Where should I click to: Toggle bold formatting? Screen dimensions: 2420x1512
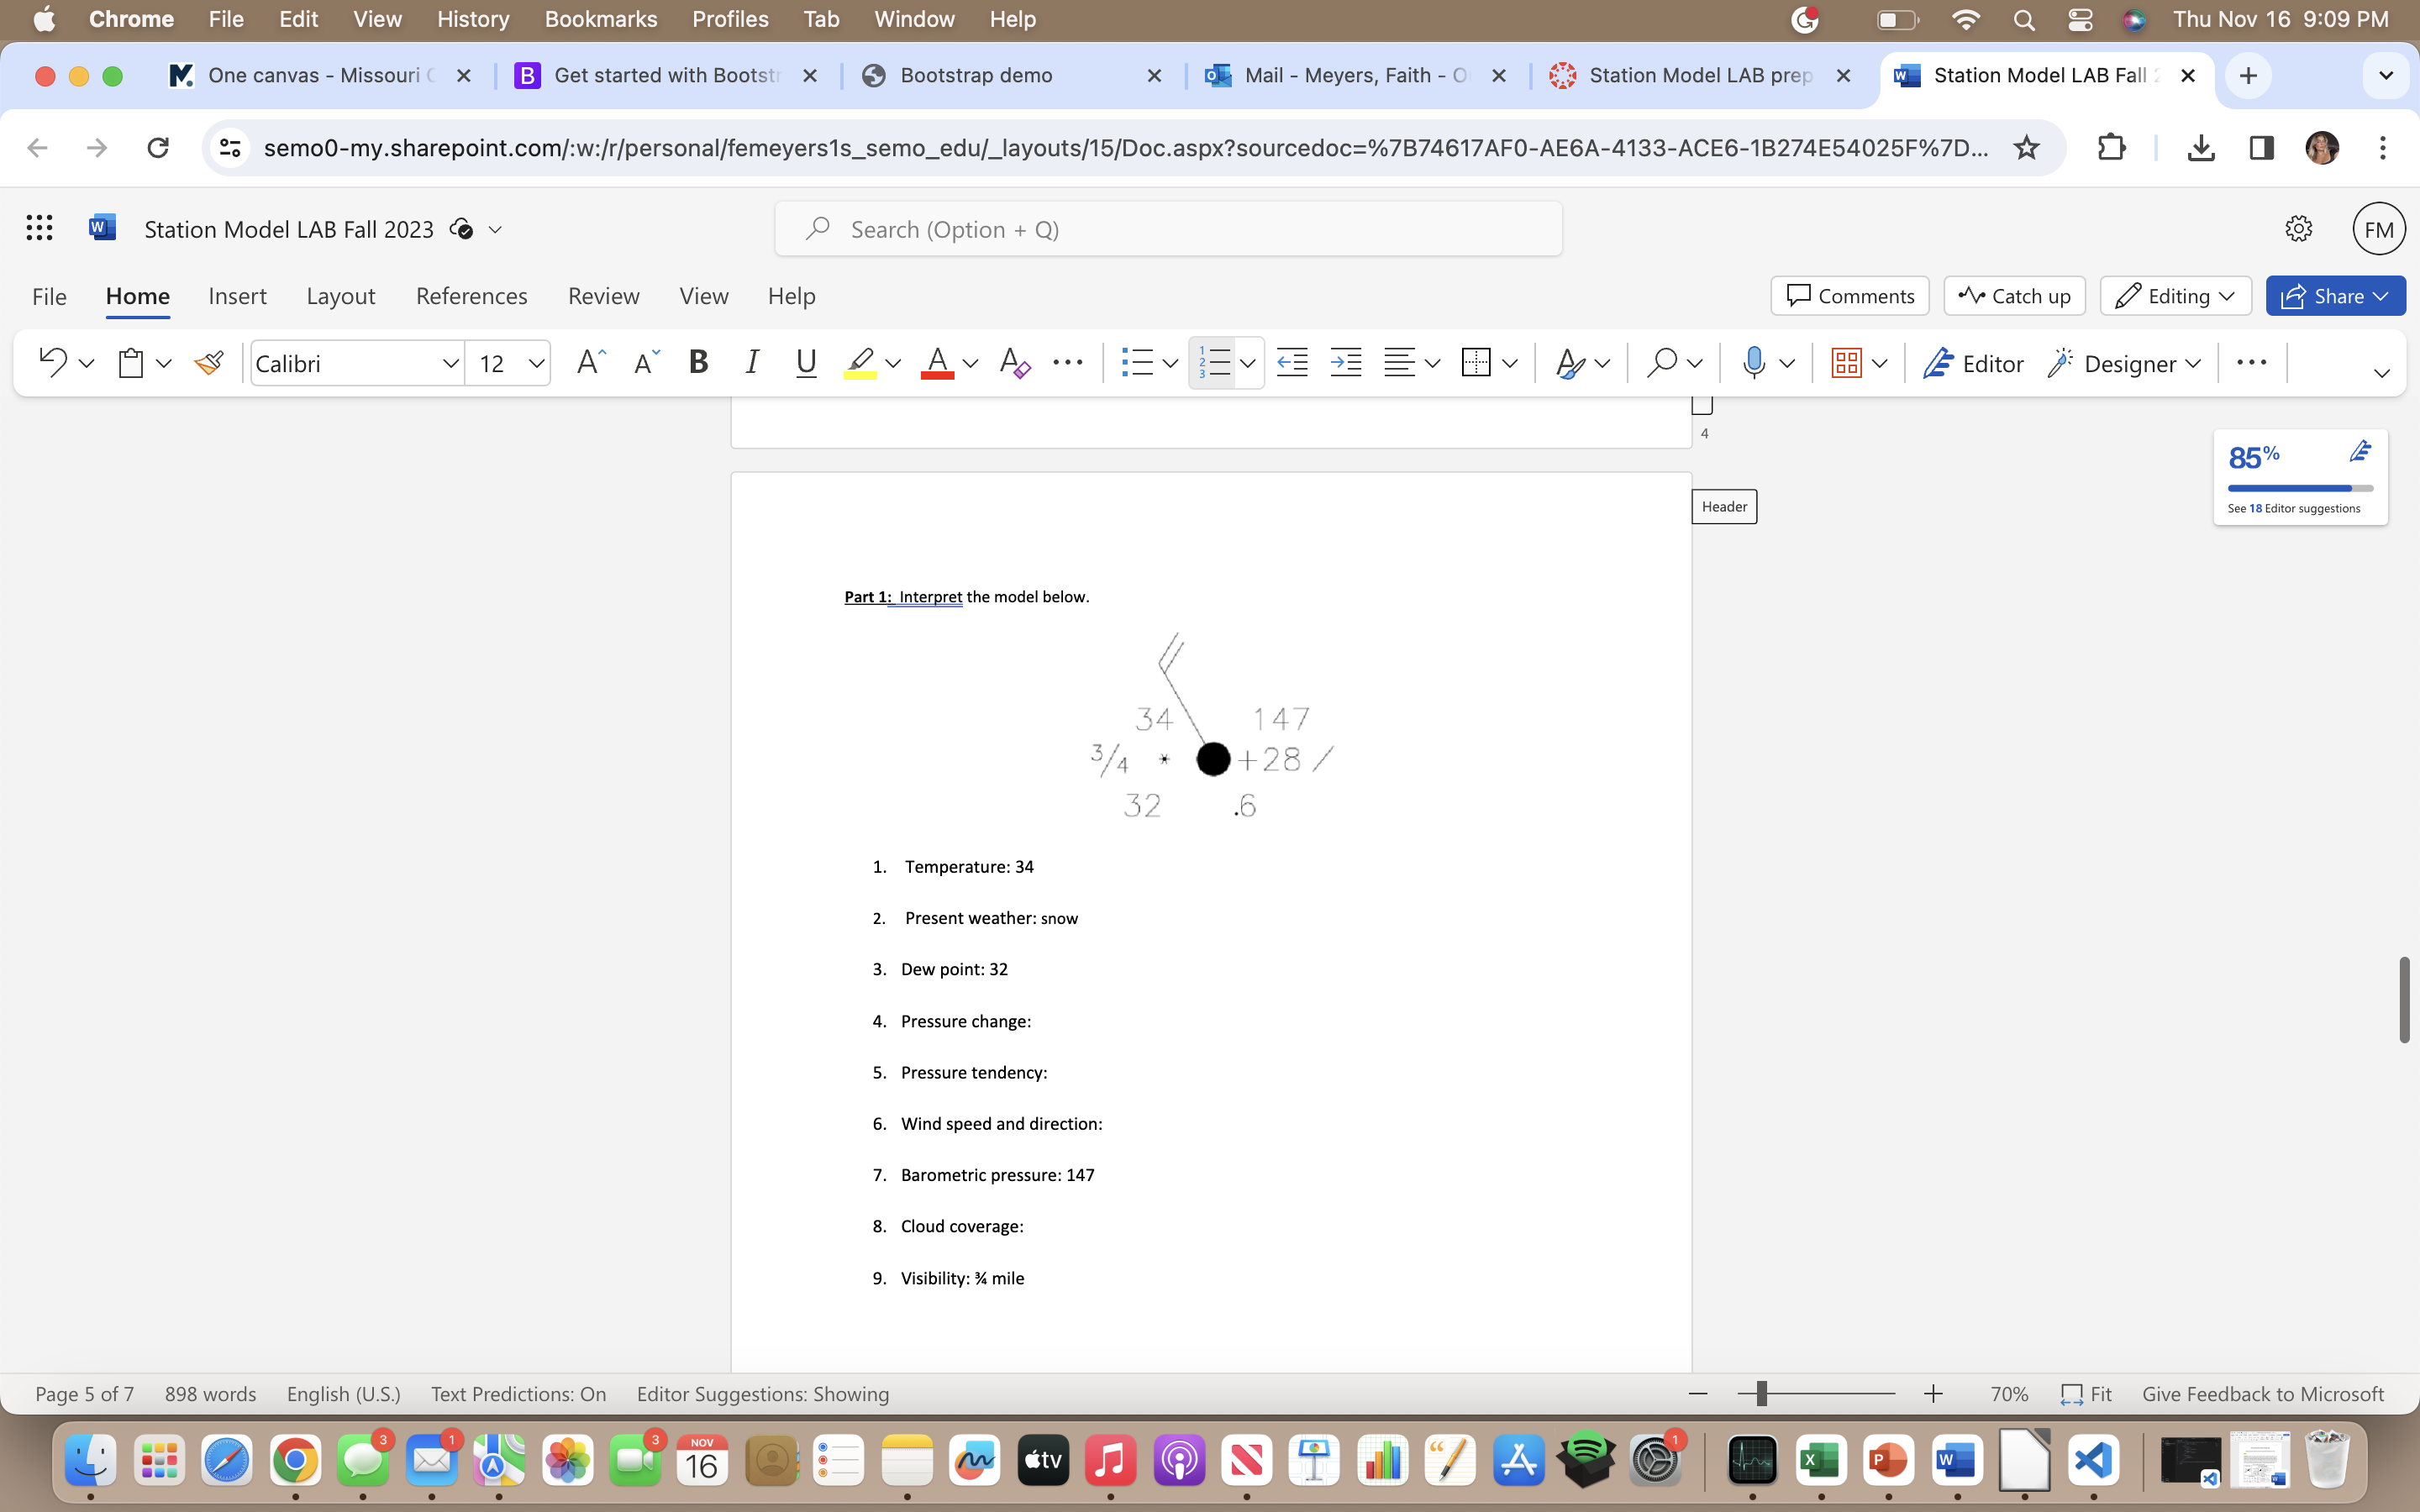(698, 363)
